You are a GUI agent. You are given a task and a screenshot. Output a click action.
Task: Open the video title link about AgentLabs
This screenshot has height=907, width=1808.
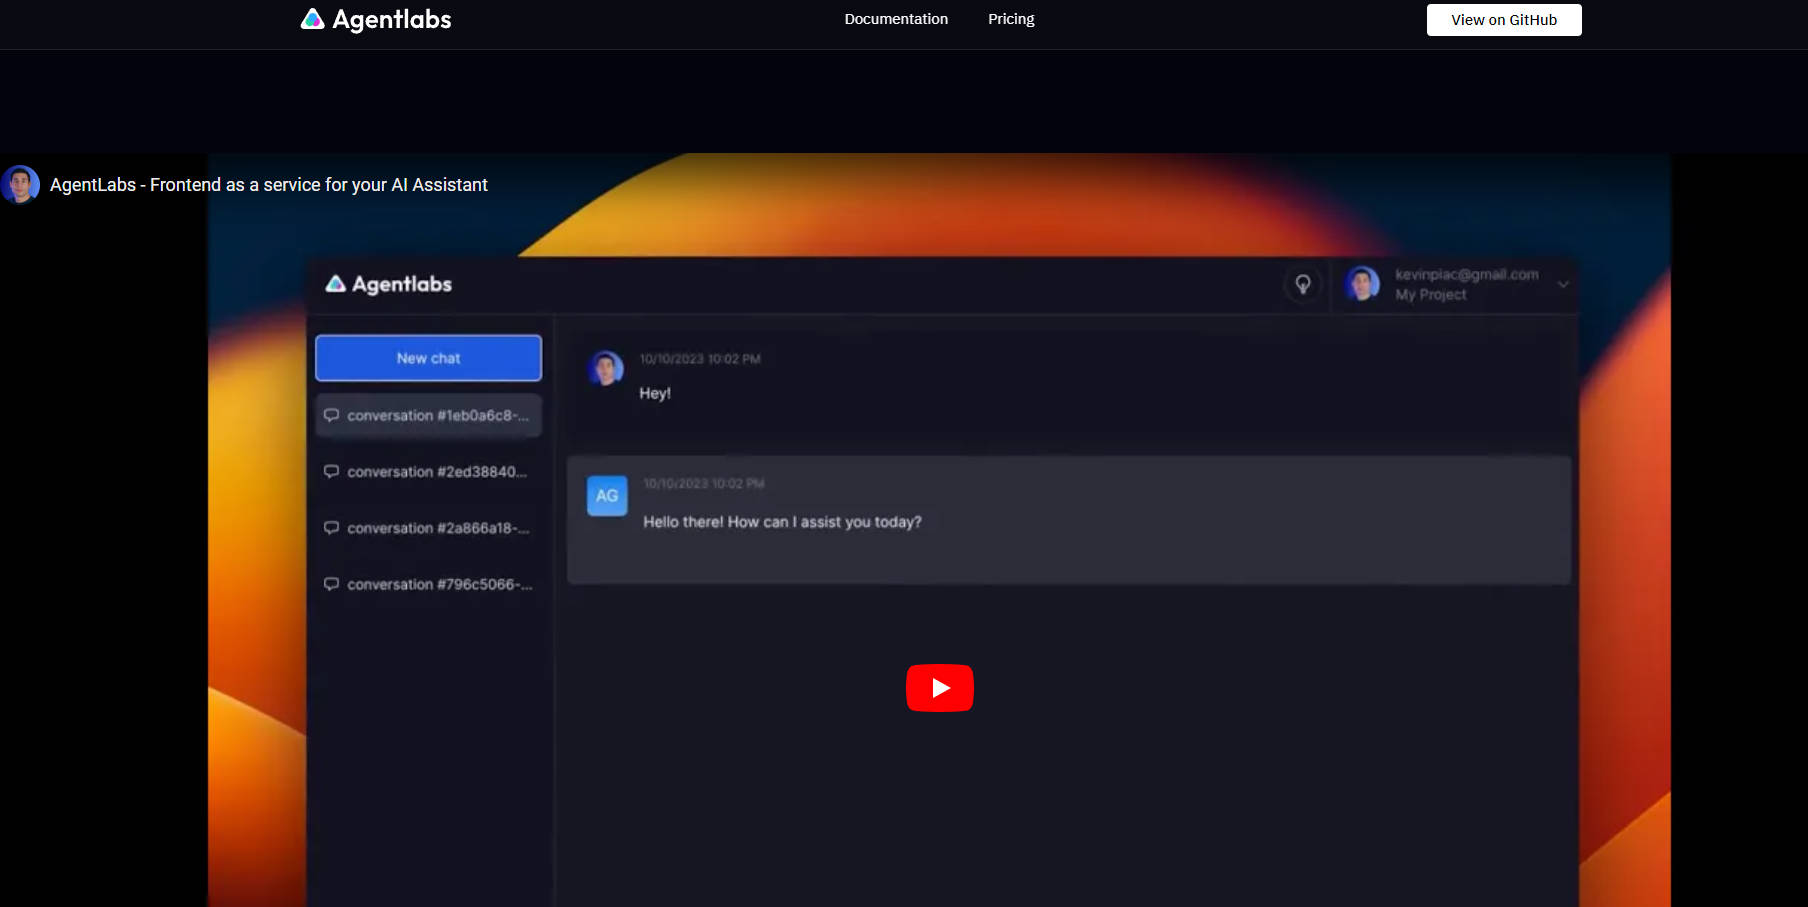click(268, 184)
